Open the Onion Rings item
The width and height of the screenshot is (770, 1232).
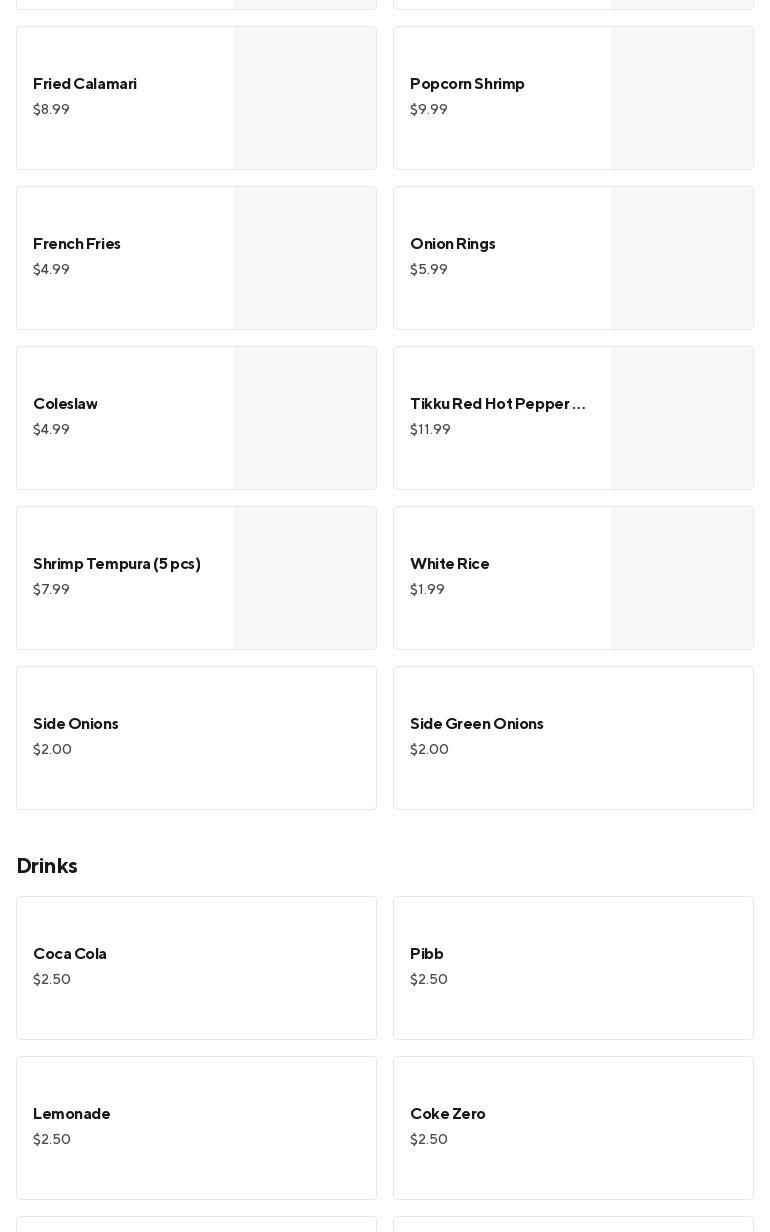coord(573,258)
